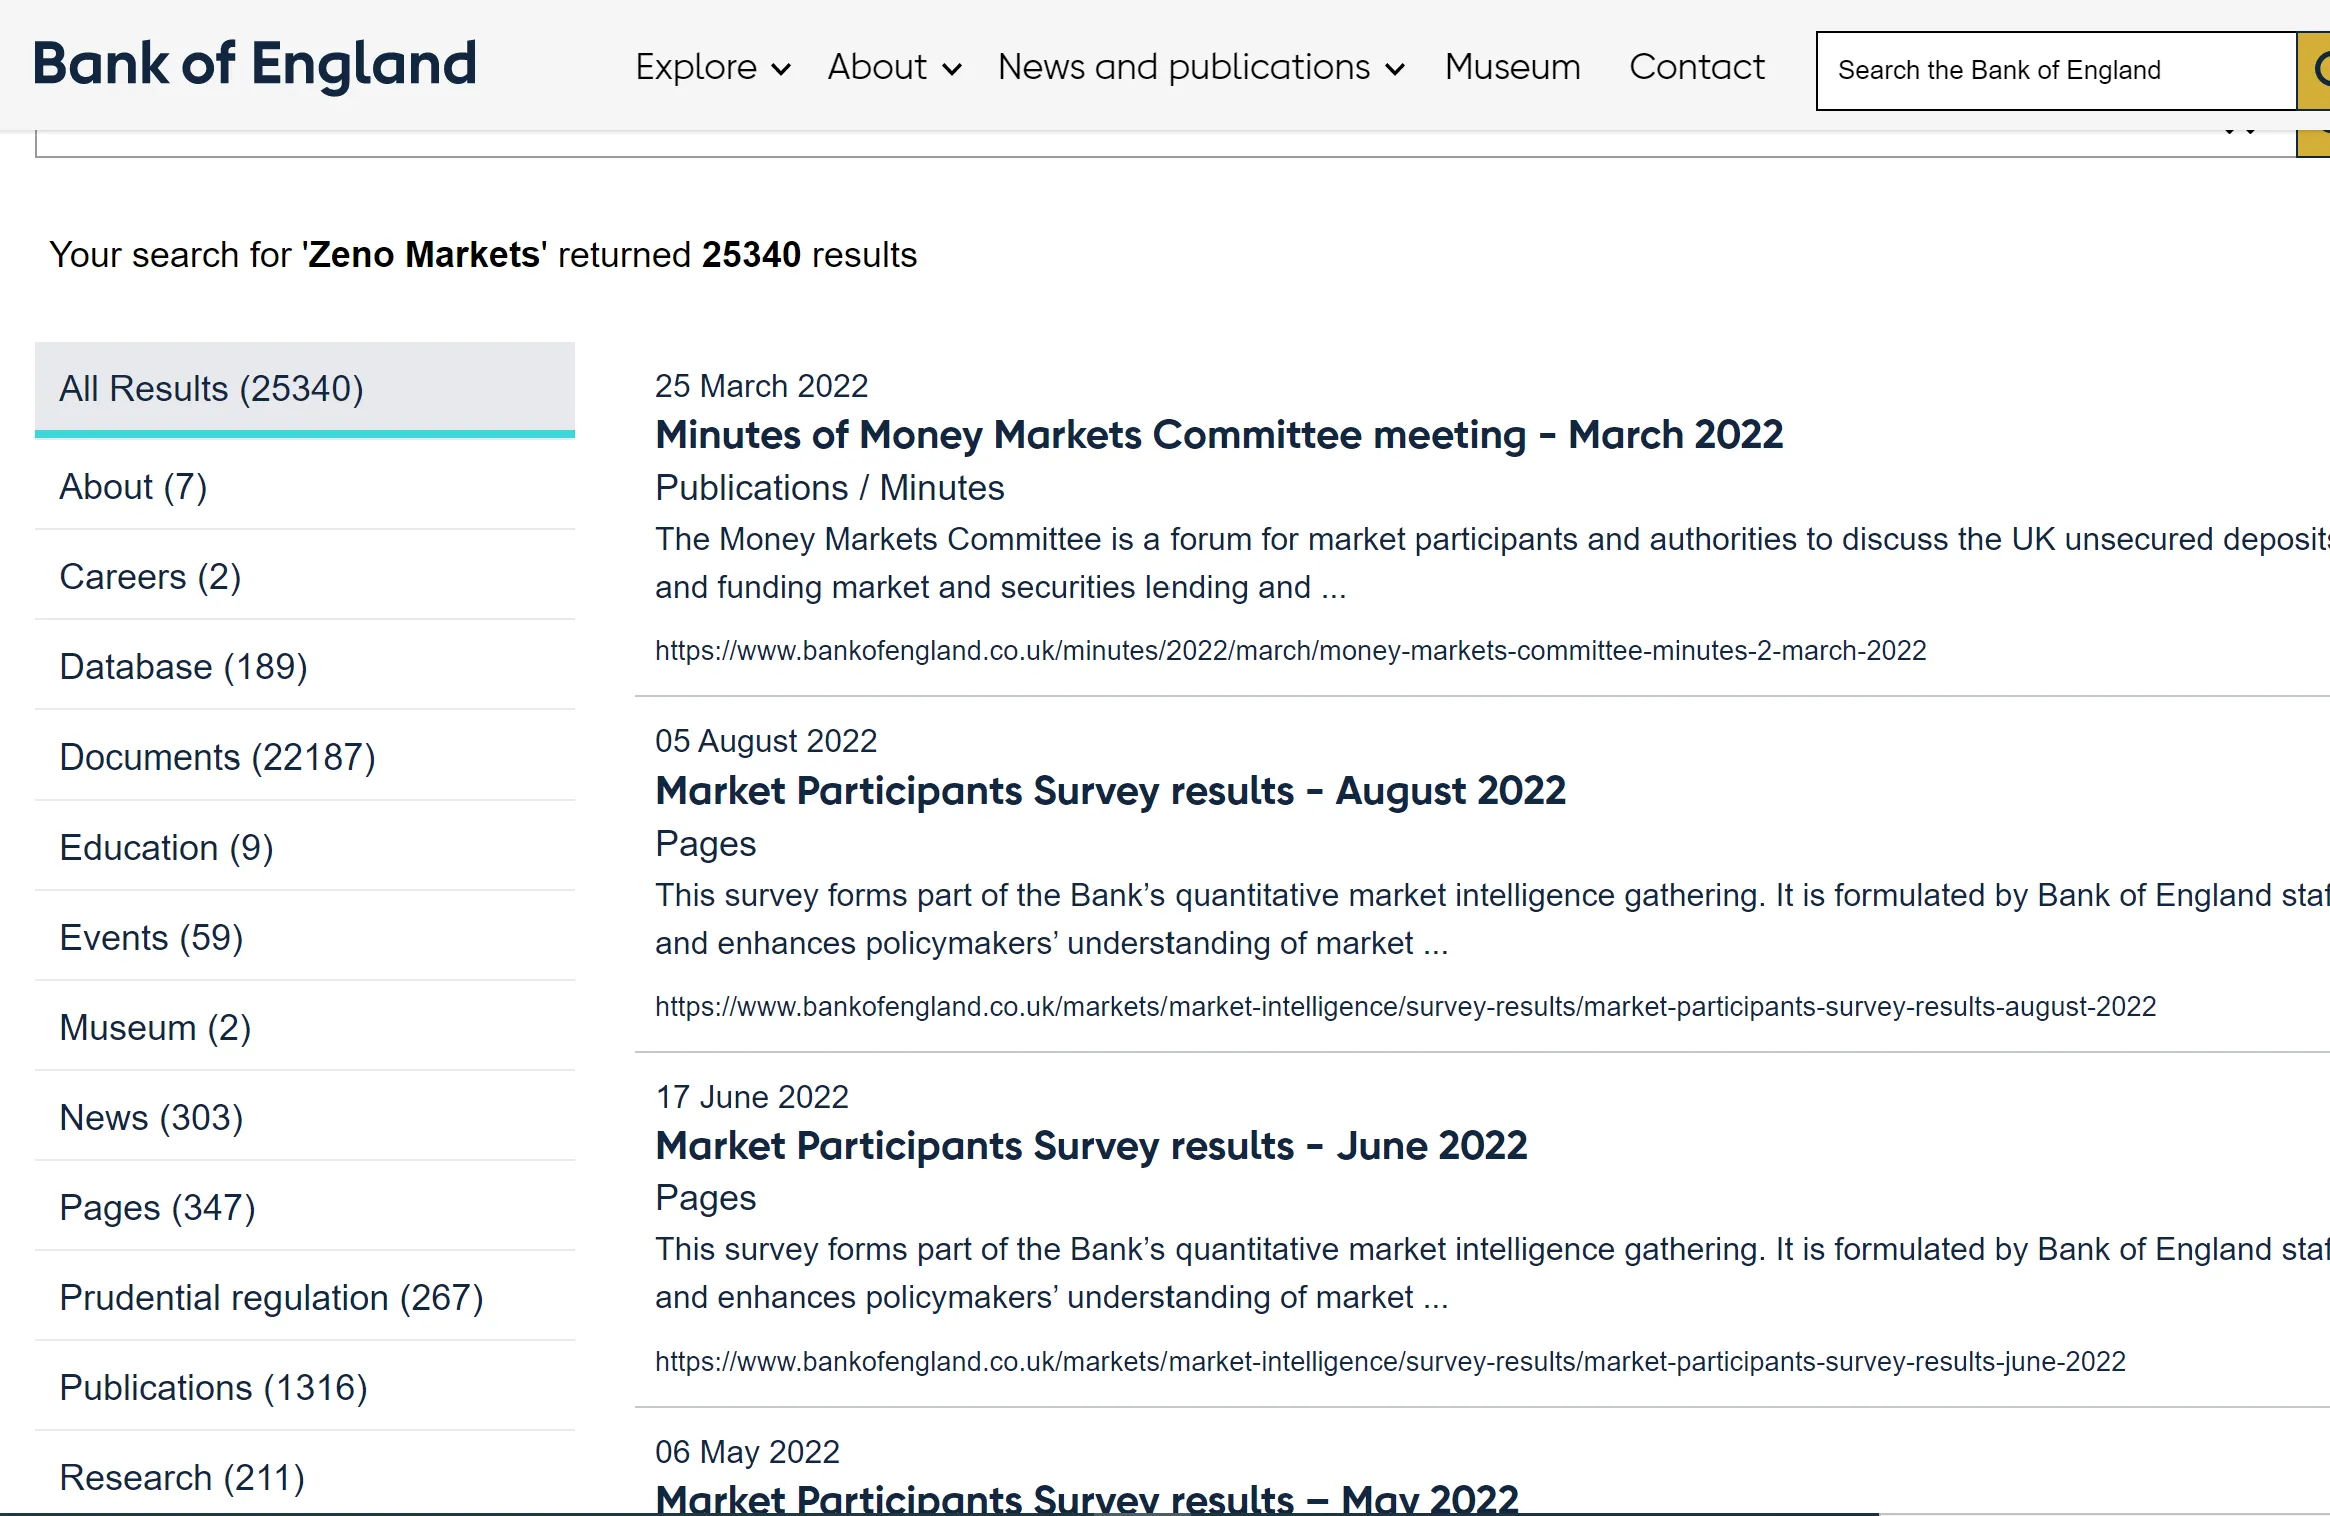Open the Contact navigation link

[1697, 67]
